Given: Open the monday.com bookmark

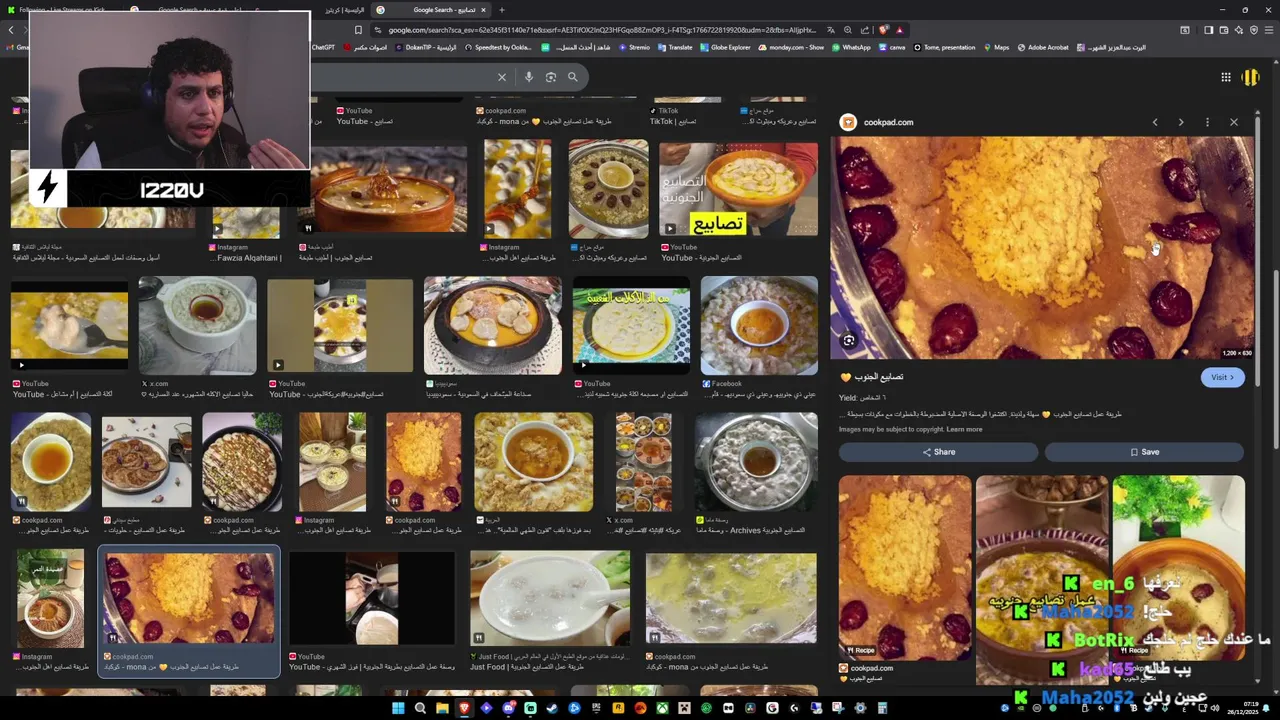Looking at the screenshot, I should coord(792,47).
